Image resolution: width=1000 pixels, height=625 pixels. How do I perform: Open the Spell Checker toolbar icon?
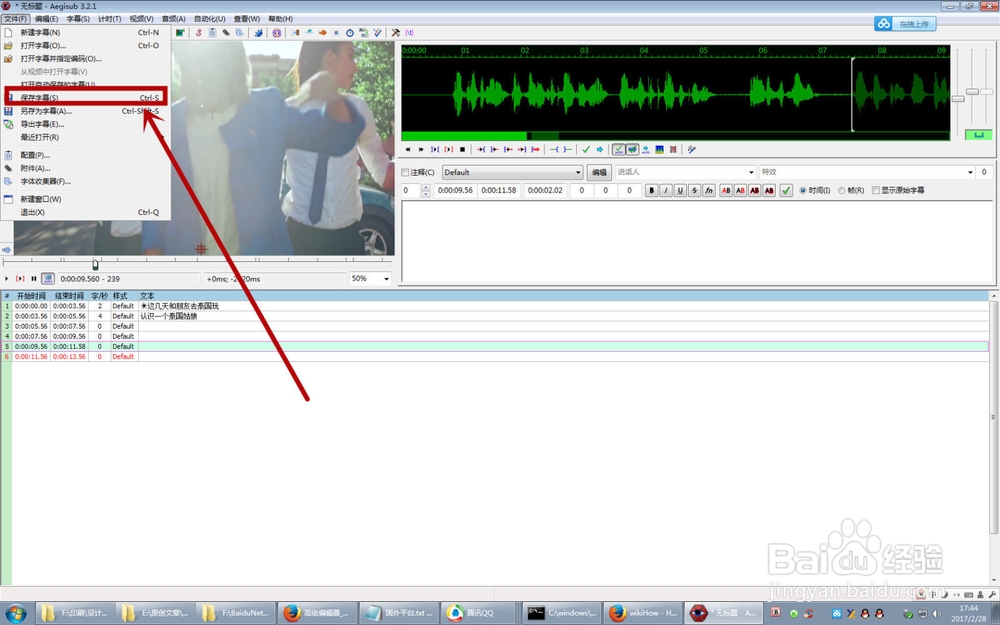[378, 33]
